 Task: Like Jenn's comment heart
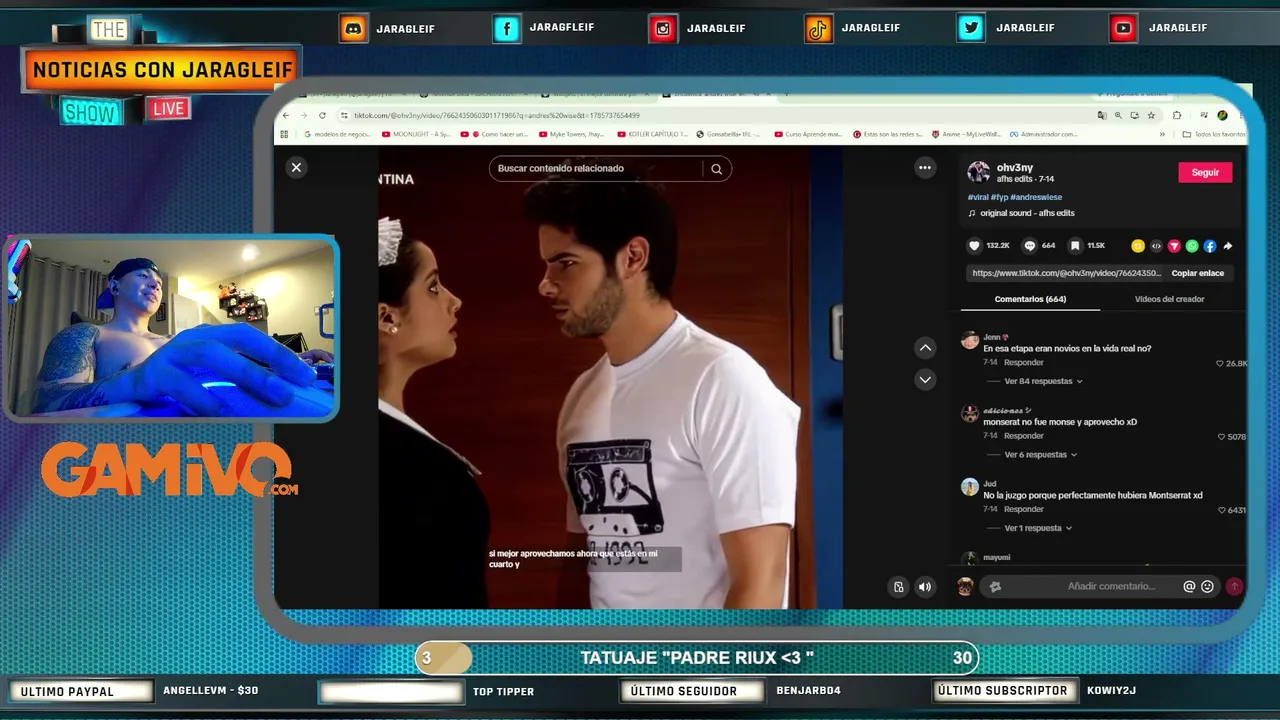[x=1220, y=363]
